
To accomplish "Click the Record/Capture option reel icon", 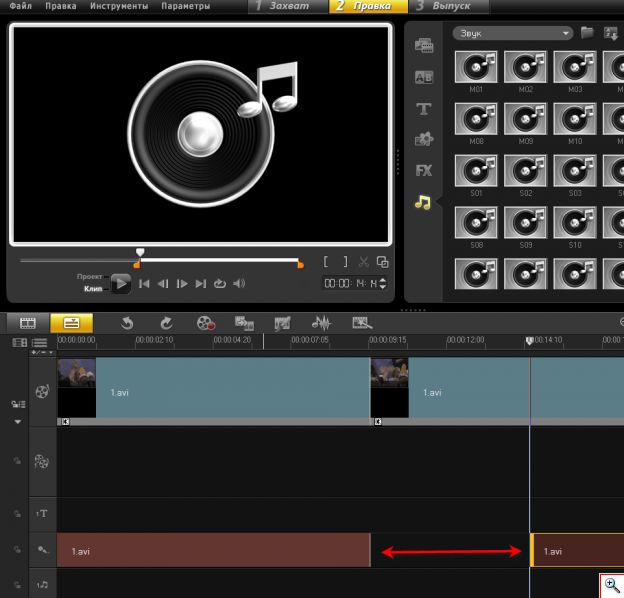I will [x=206, y=322].
